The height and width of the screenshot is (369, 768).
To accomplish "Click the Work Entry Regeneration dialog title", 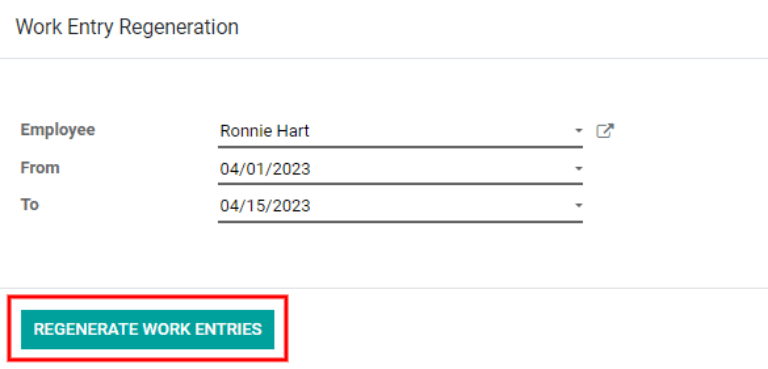I will click(127, 27).
